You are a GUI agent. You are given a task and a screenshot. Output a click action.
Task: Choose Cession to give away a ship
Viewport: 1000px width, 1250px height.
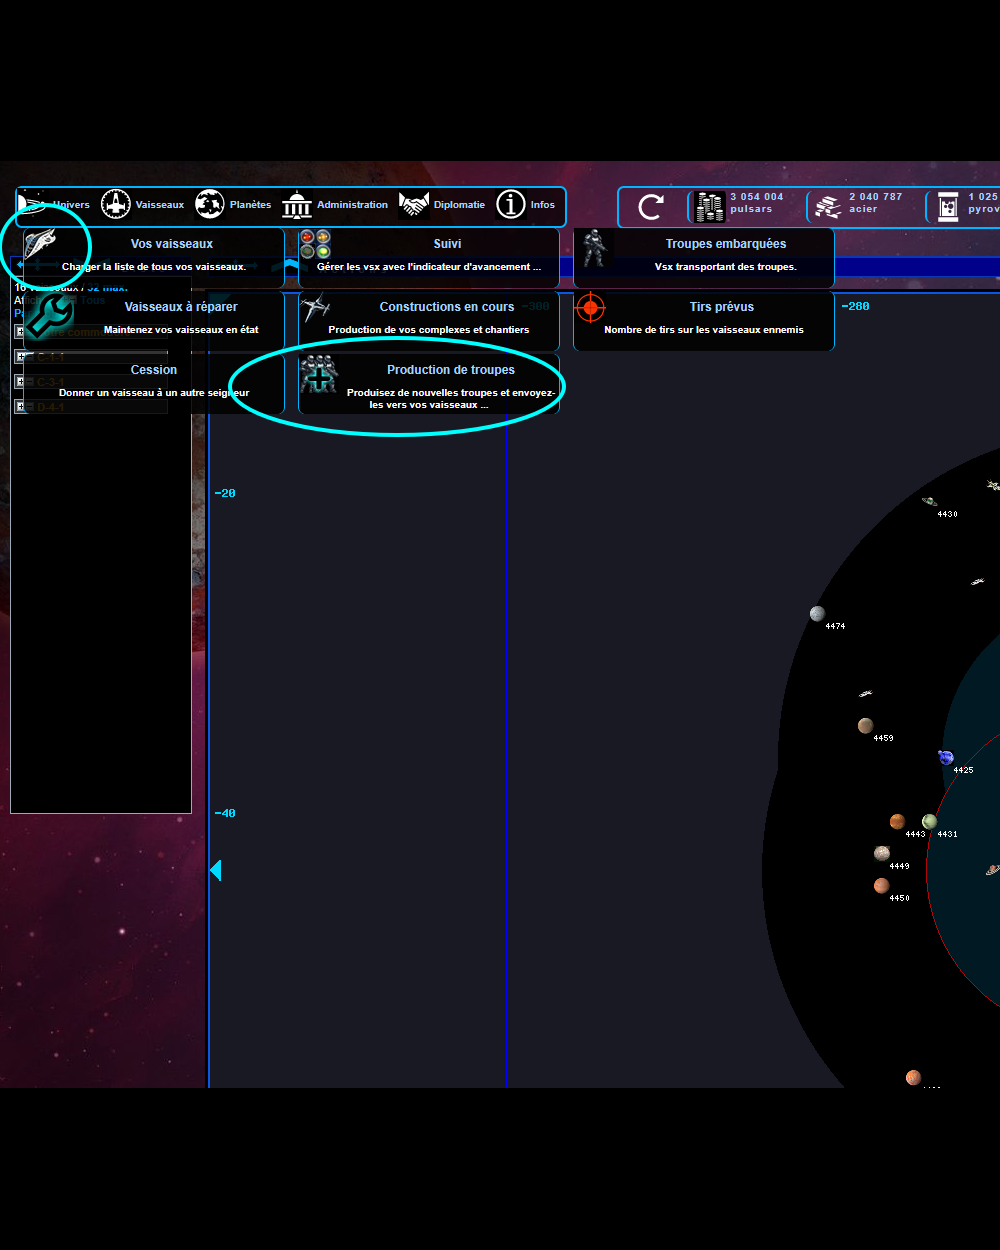[154, 380]
